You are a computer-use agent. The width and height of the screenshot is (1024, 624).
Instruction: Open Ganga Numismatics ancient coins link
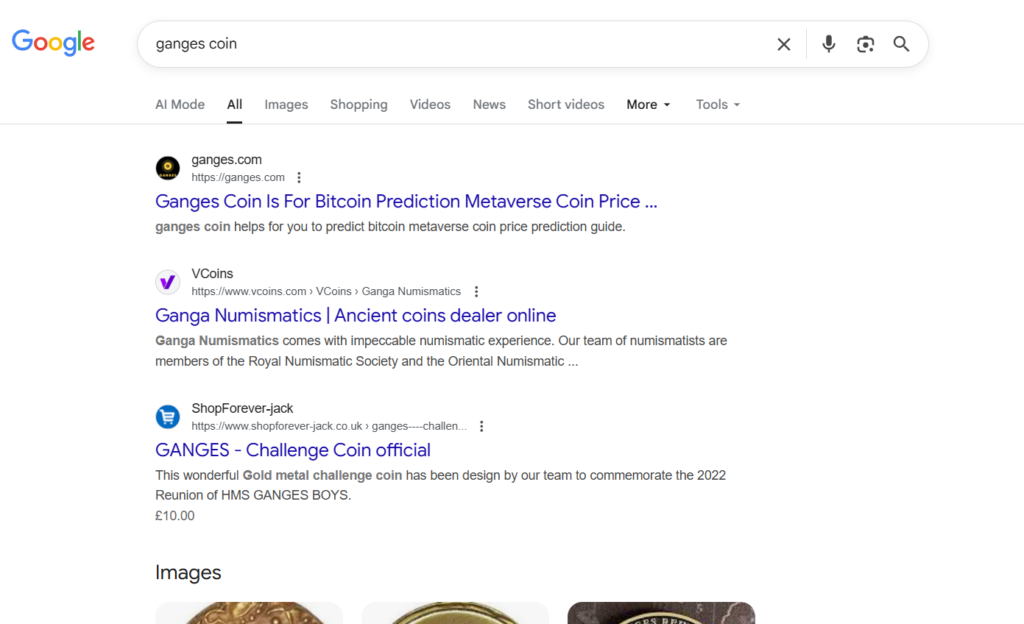[x=355, y=316]
